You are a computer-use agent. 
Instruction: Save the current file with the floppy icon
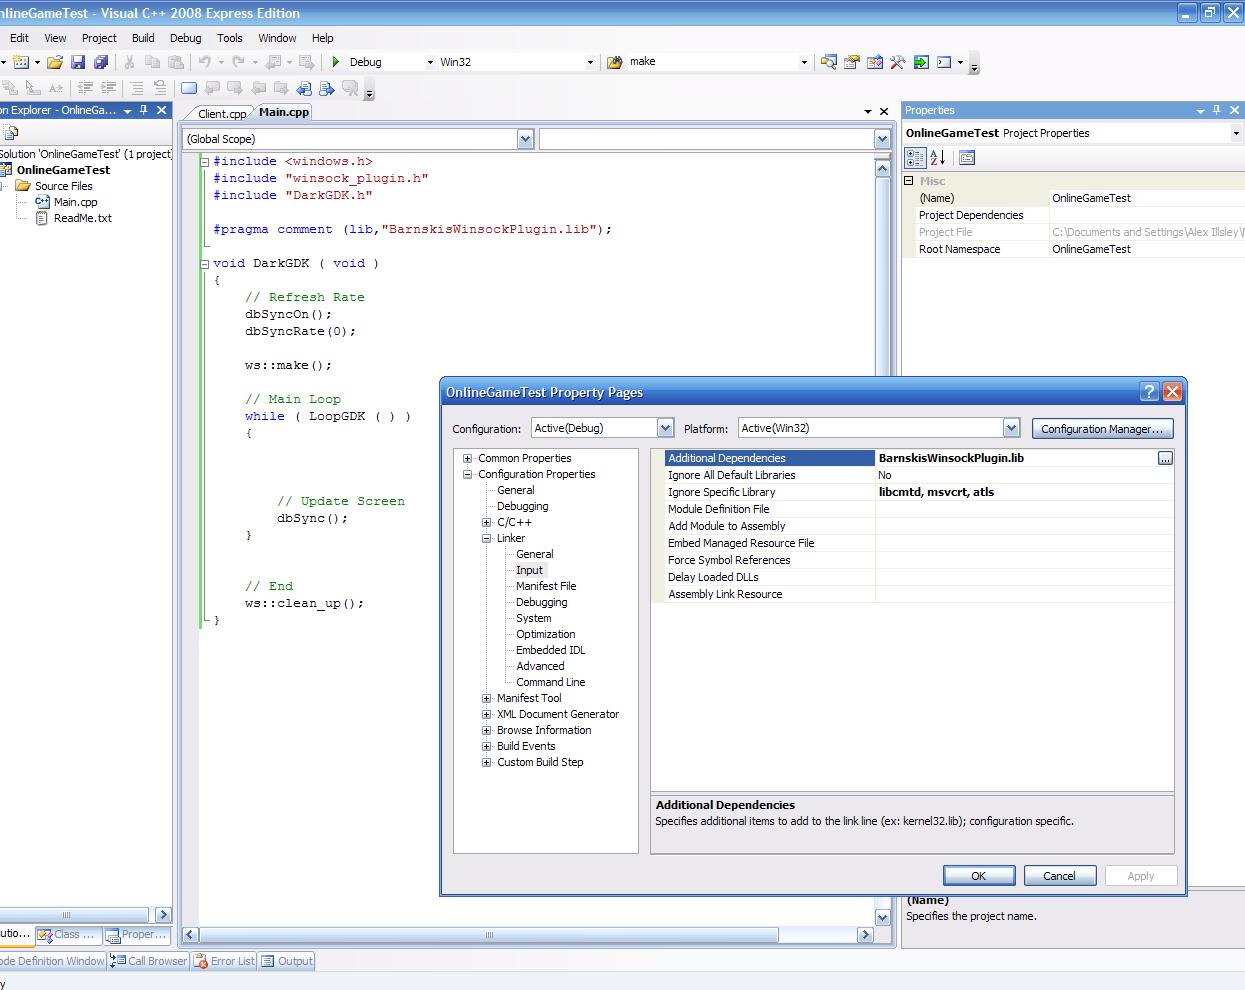[78, 62]
